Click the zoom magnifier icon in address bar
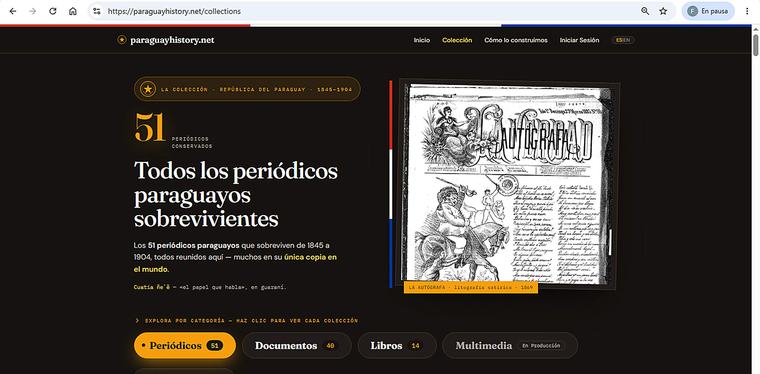The height and width of the screenshot is (374, 760). point(645,11)
